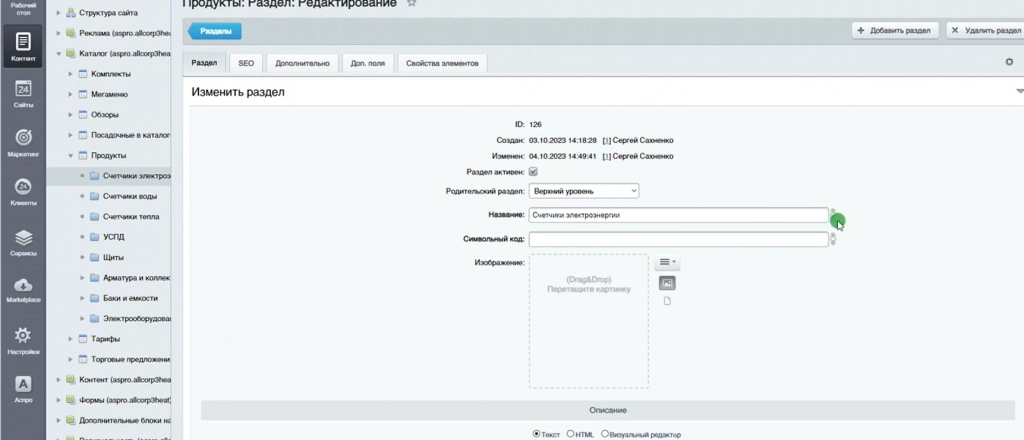
Task: Open image options menu icon
Action: pyautogui.click(x=667, y=262)
